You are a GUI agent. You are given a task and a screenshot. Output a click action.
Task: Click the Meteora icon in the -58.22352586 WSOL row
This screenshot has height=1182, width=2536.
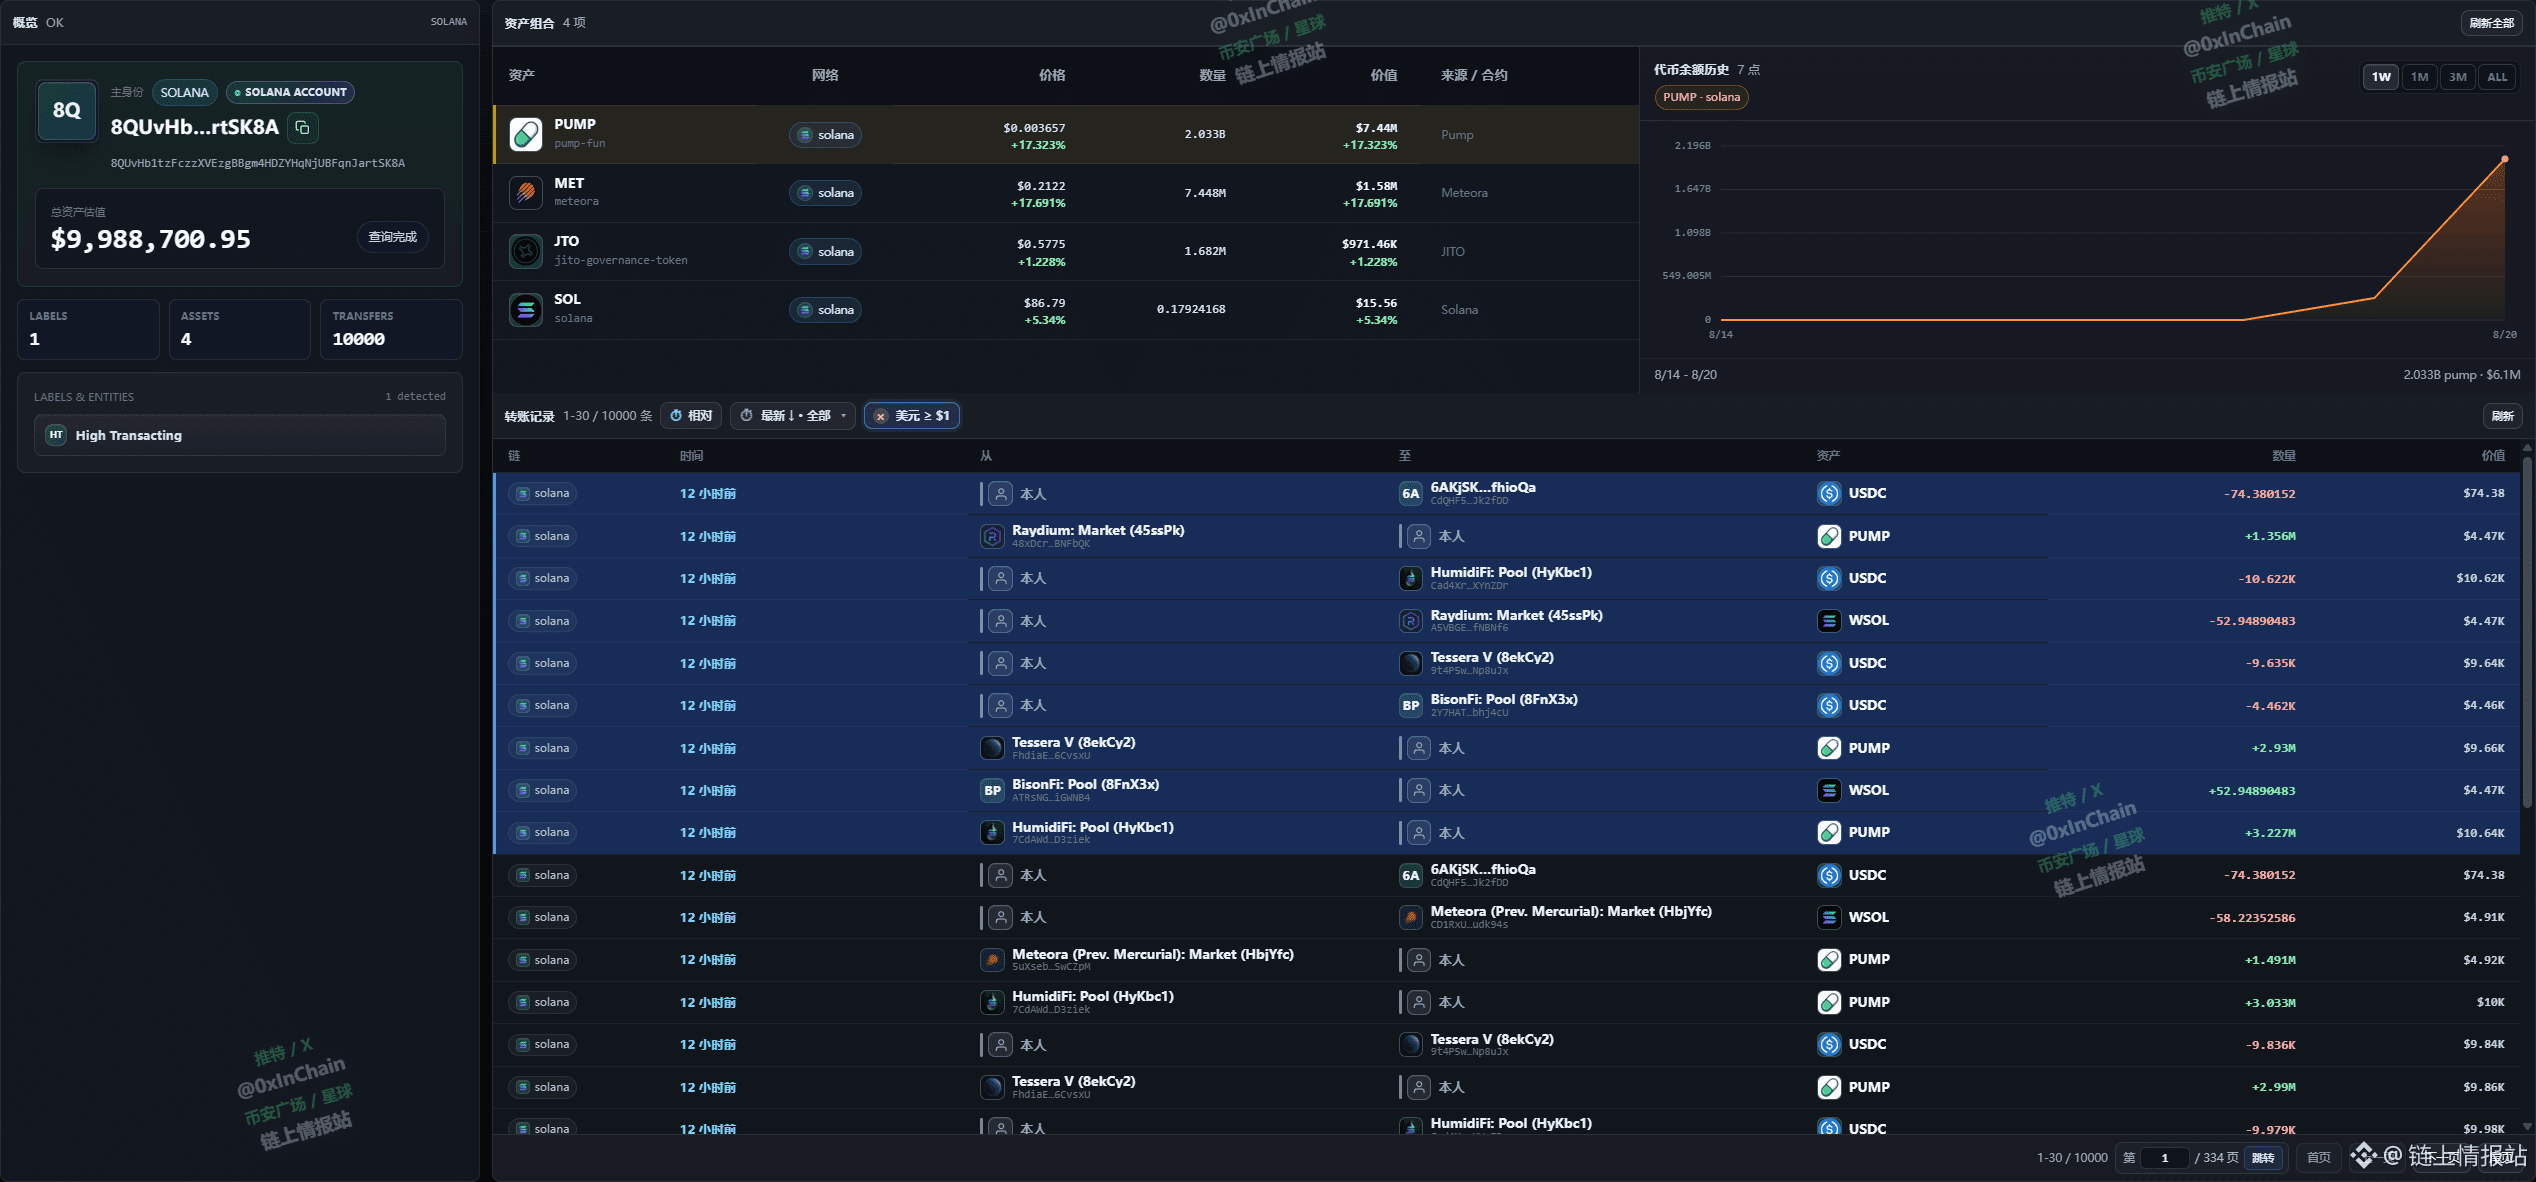[1410, 917]
